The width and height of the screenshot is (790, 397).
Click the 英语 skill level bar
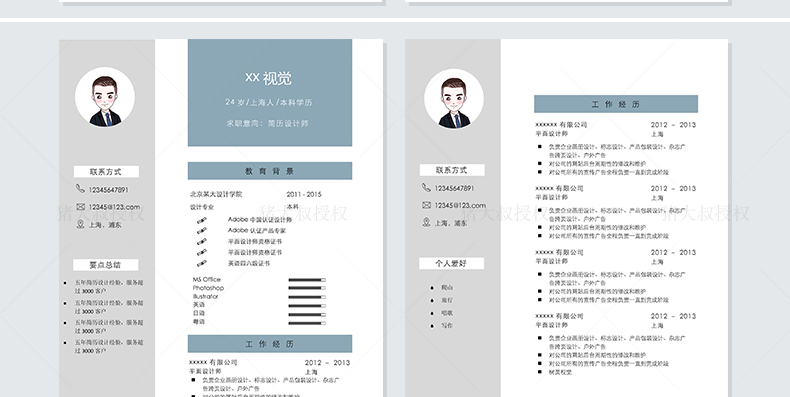[307, 305]
